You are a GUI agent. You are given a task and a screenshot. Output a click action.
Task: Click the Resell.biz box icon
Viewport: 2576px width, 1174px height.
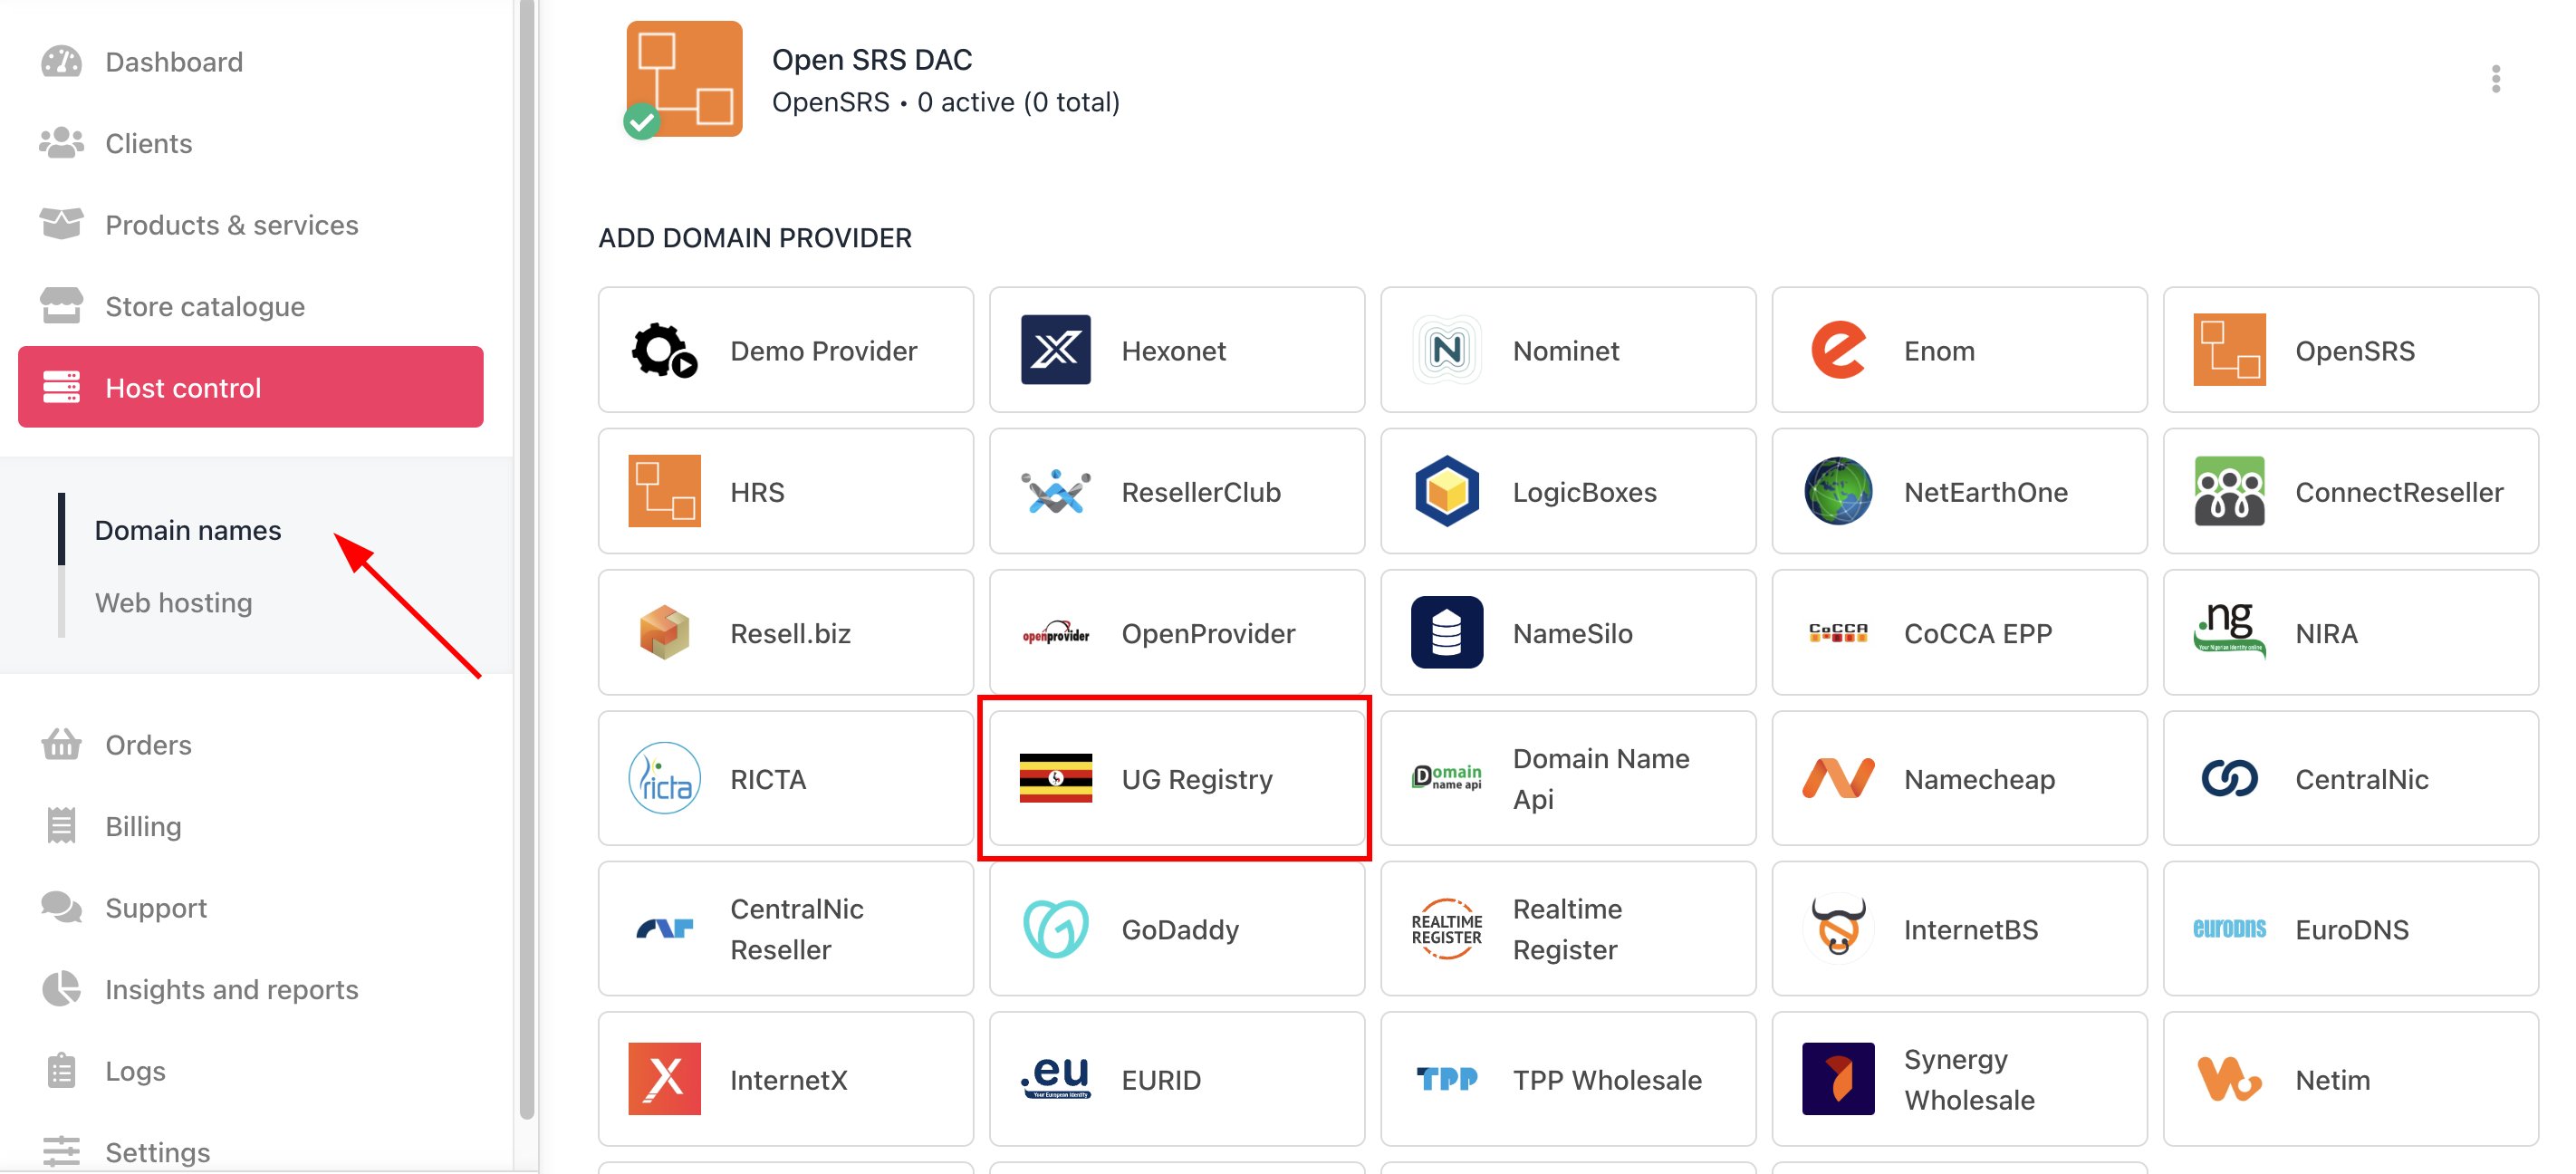point(664,632)
